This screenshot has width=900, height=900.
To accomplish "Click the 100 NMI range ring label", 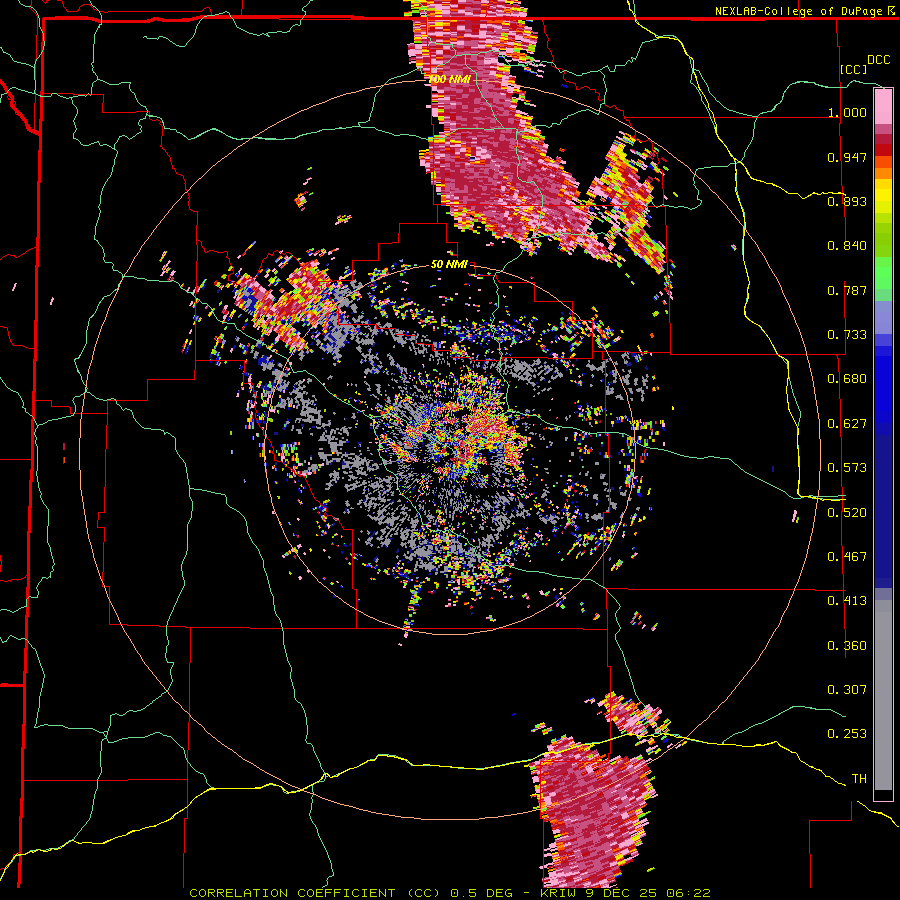I will tap(449, 79).
